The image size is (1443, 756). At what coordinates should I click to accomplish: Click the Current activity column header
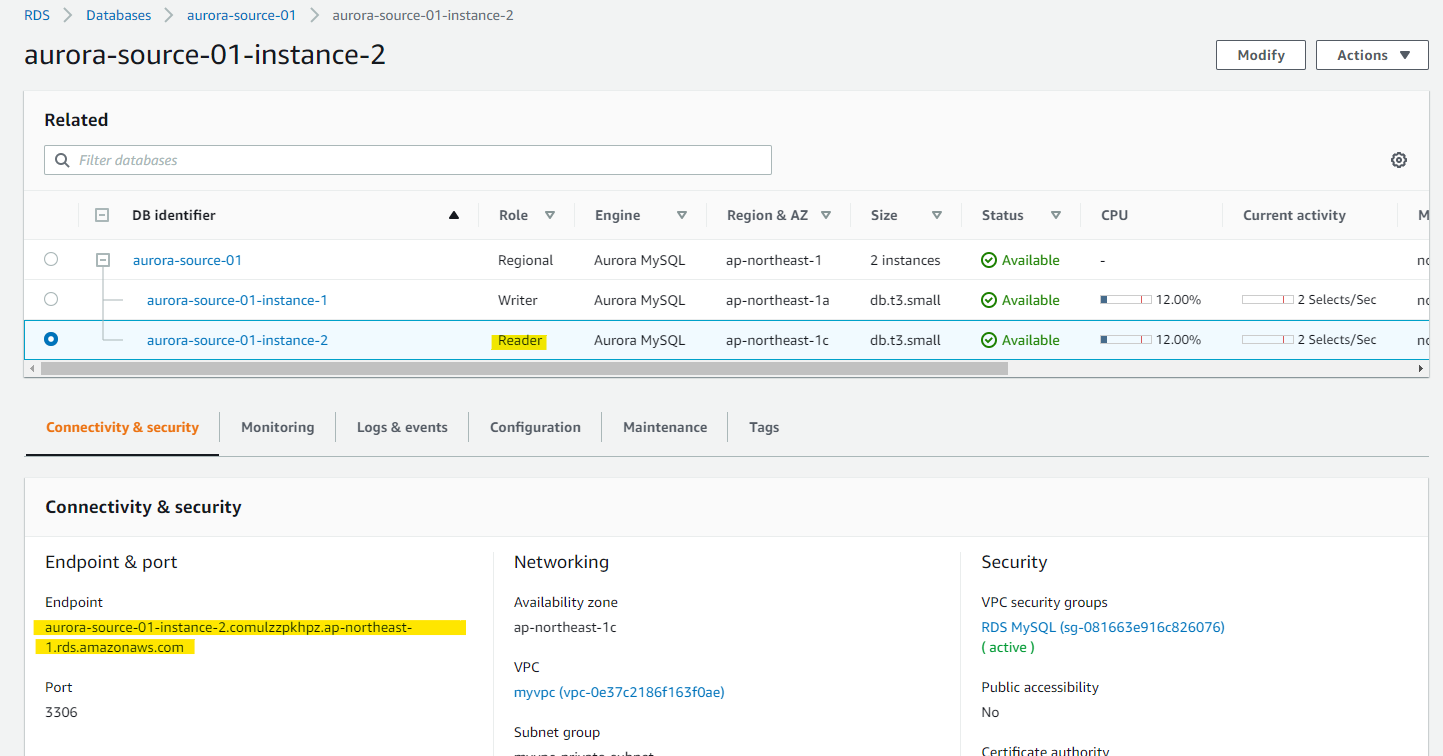(x=1294, y=215)
